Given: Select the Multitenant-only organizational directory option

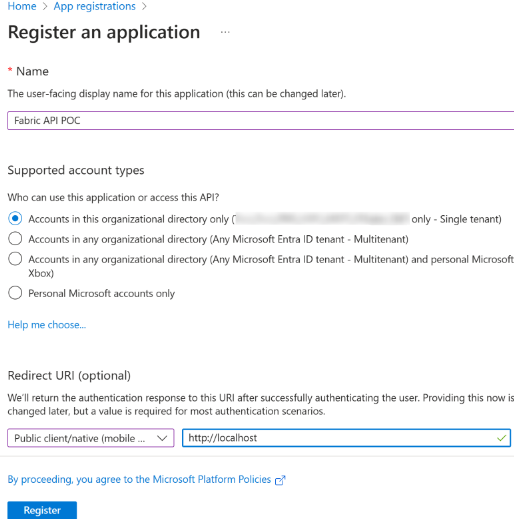Looking at the screenshot, I should coord(15,239).
